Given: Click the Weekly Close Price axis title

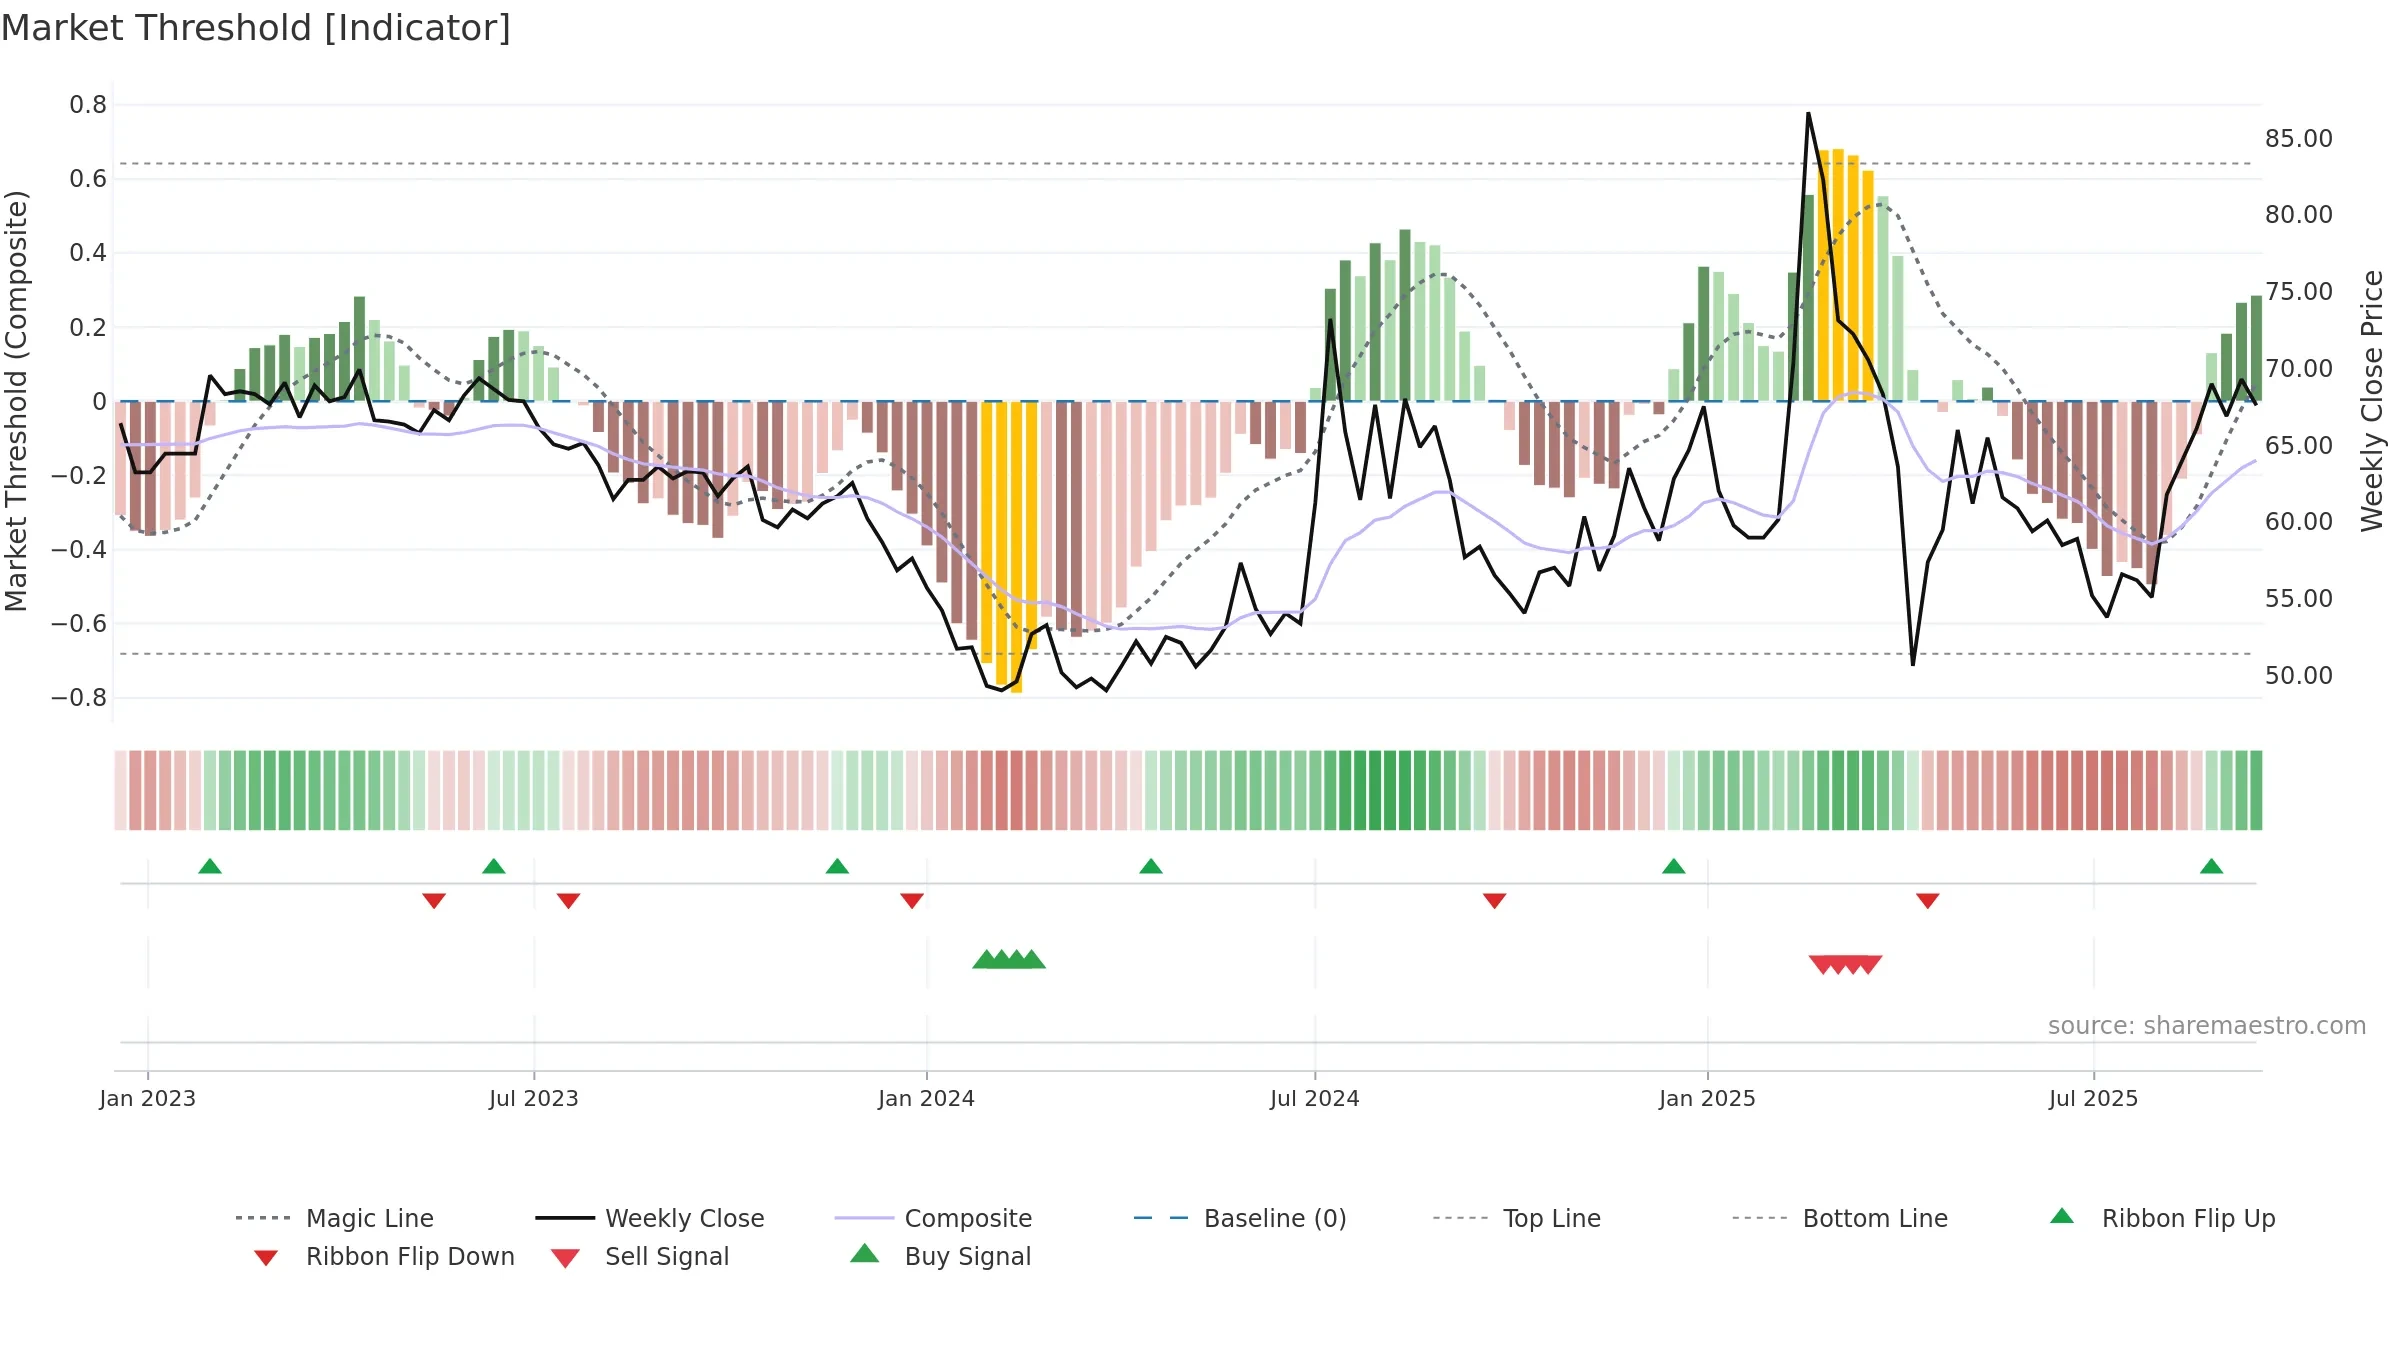Looking at the screenshot, I should pyautogui.click(x=2373, y=400).
